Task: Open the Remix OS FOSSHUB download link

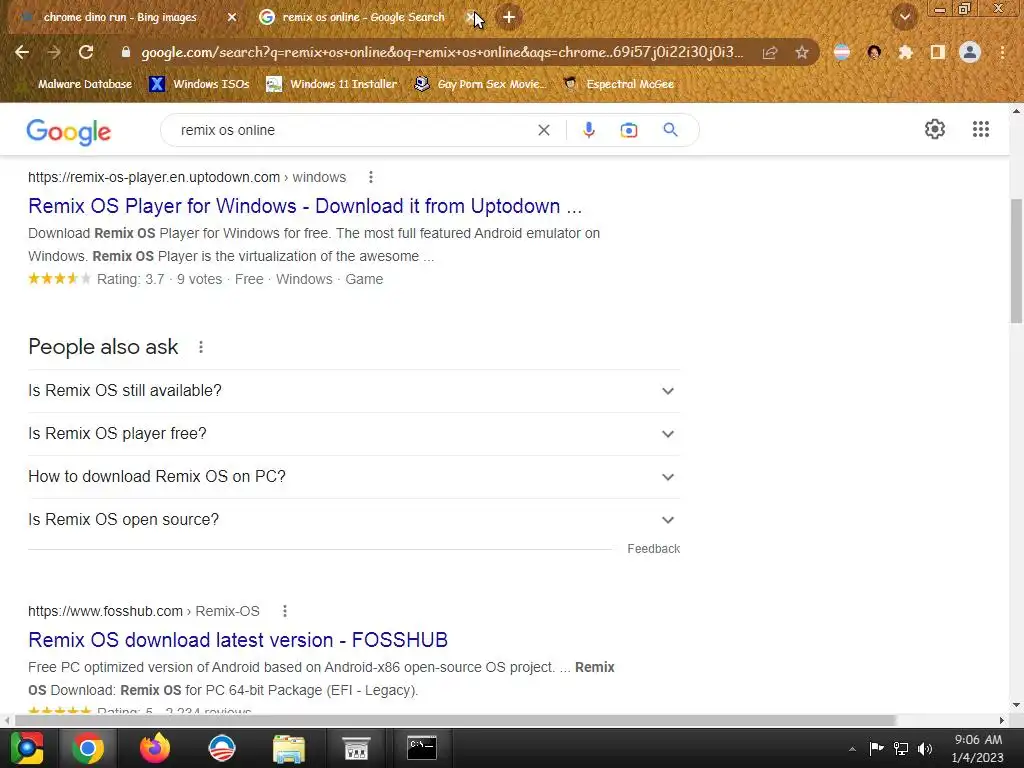Action: [238, 640]
